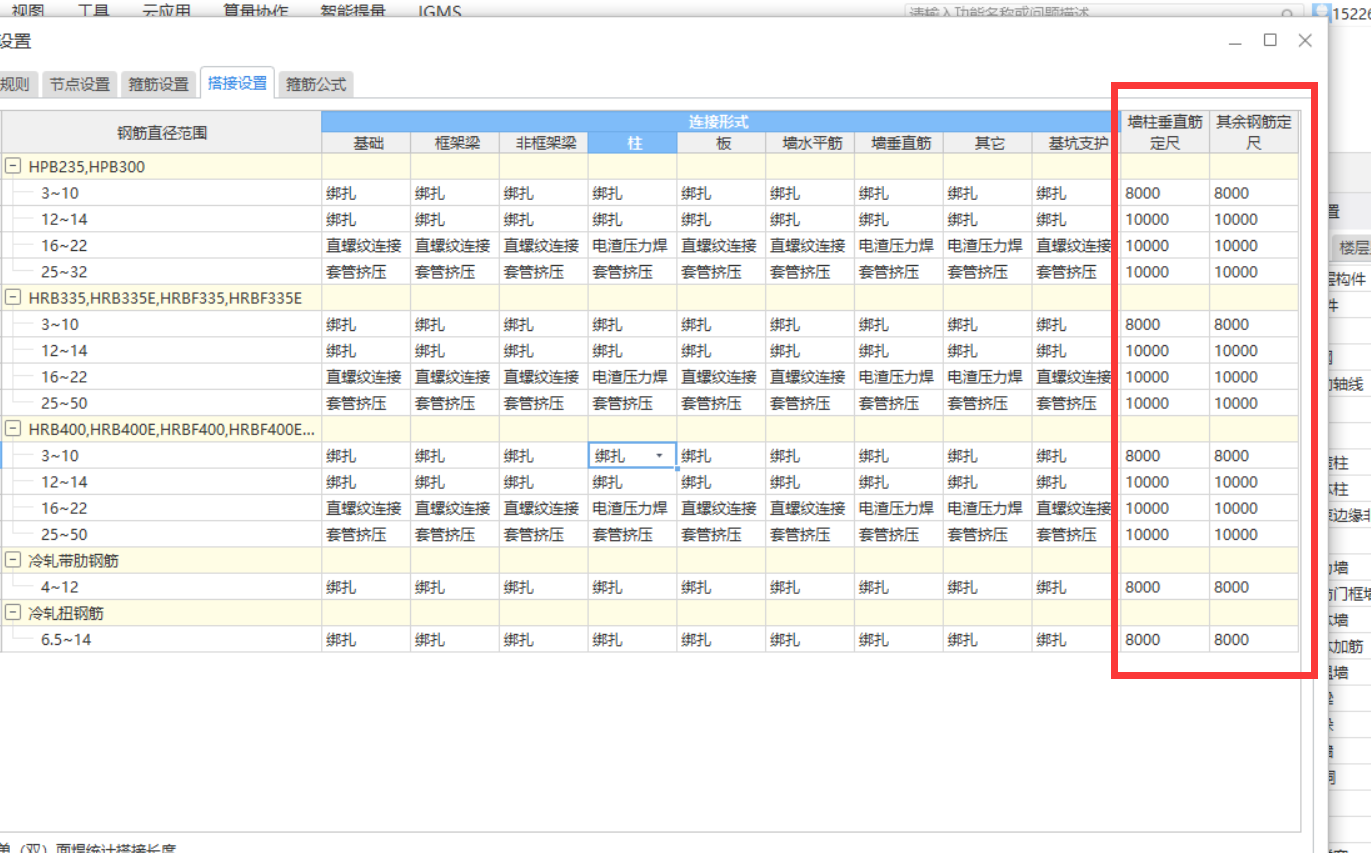Viewport: 1371px width, 853px height.
Task: Click the 墙水平筋 column header
Action: point(810,143)
